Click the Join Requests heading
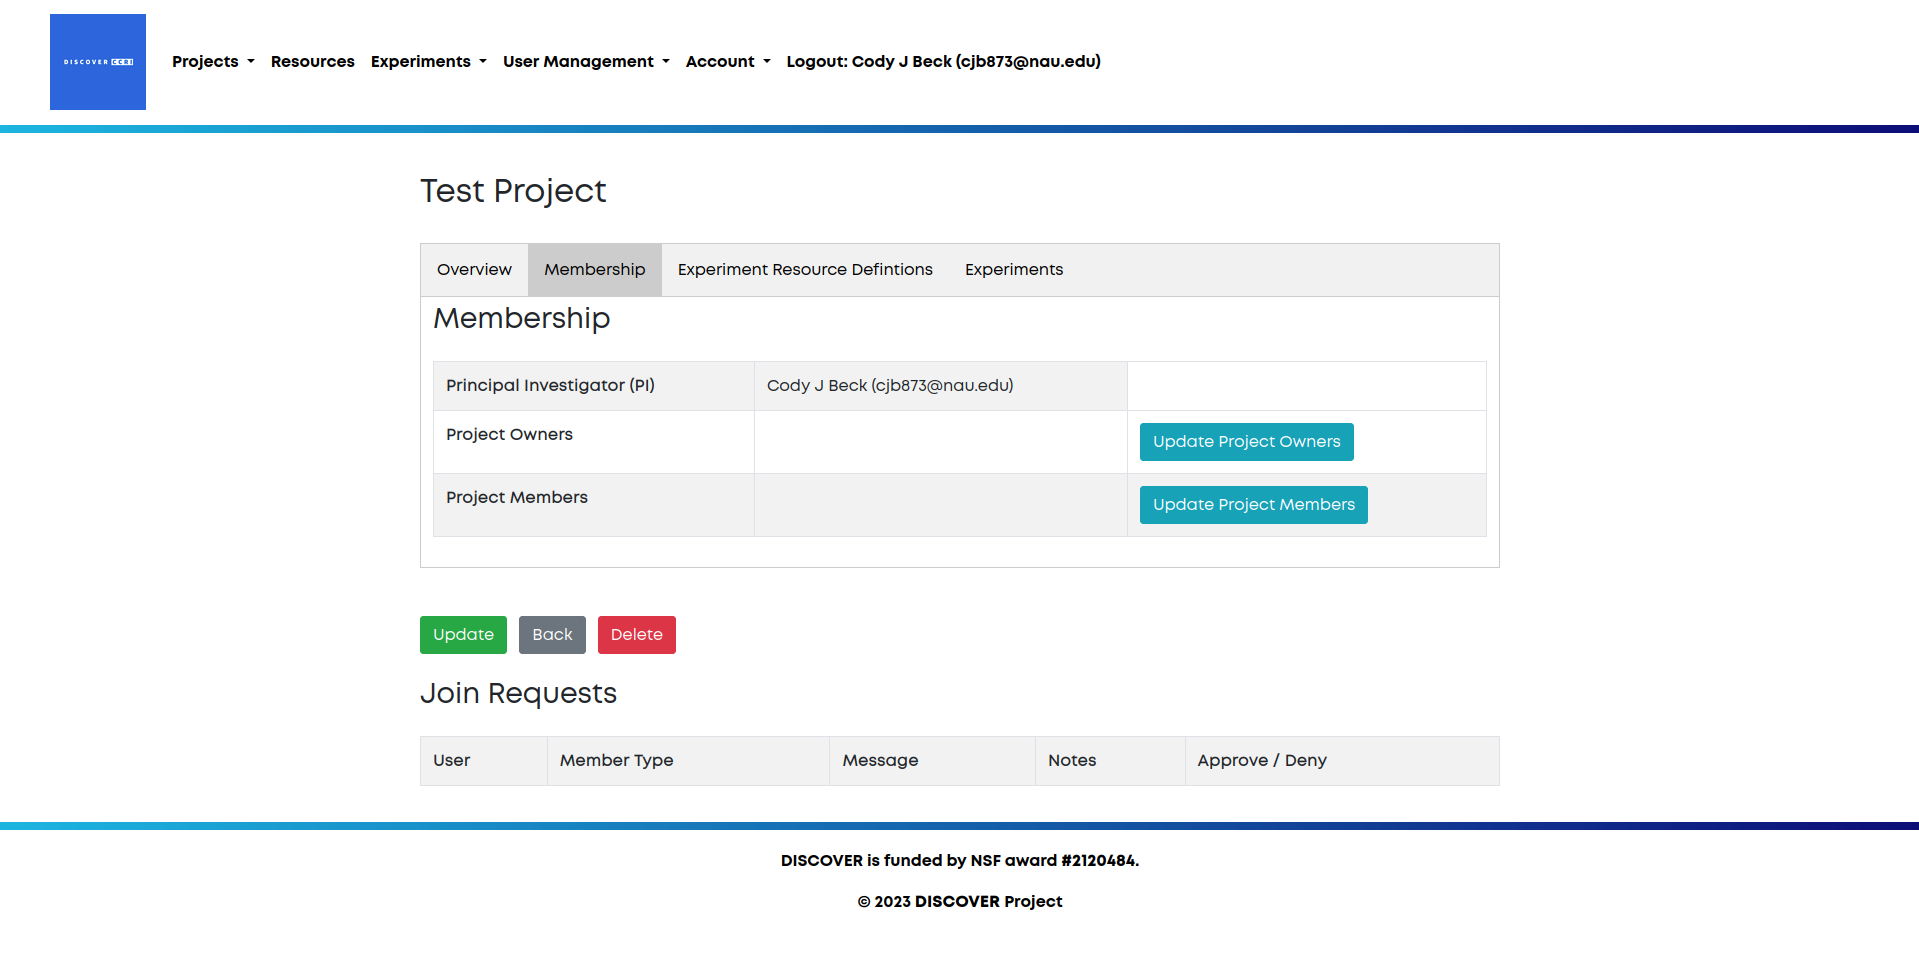The image size is (1919, 966). coord(518,693)
